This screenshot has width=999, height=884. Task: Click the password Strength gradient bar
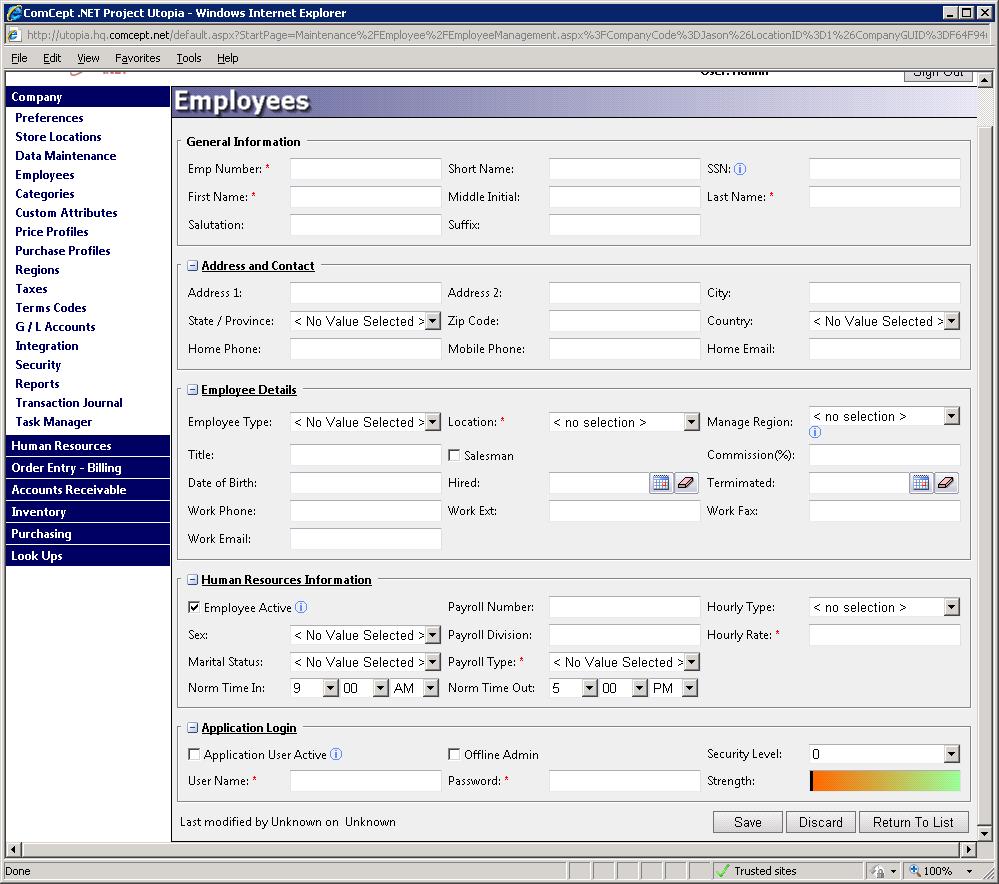[x=884, y=781]
